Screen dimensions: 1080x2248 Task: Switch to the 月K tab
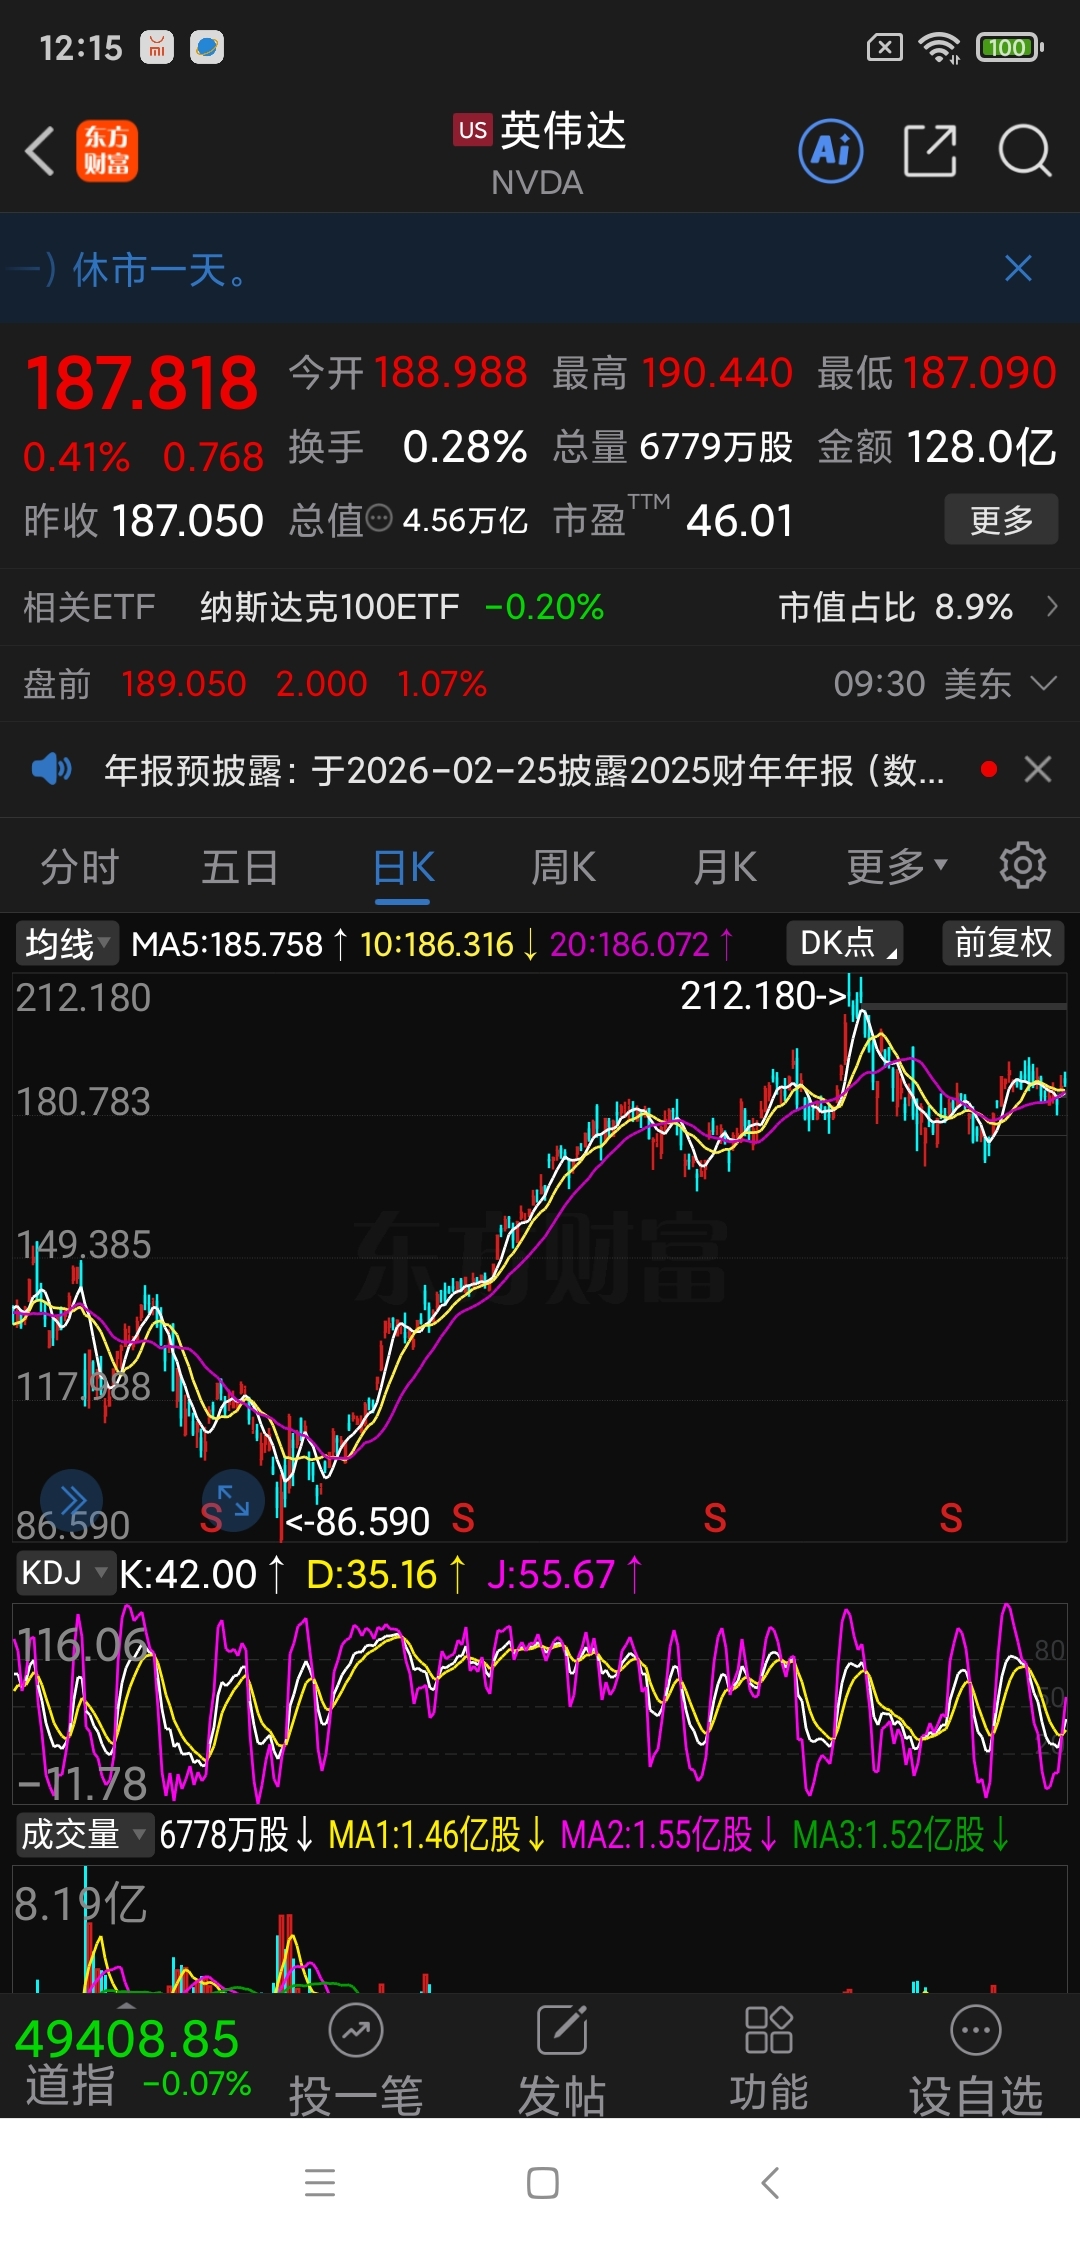(725, 867)
